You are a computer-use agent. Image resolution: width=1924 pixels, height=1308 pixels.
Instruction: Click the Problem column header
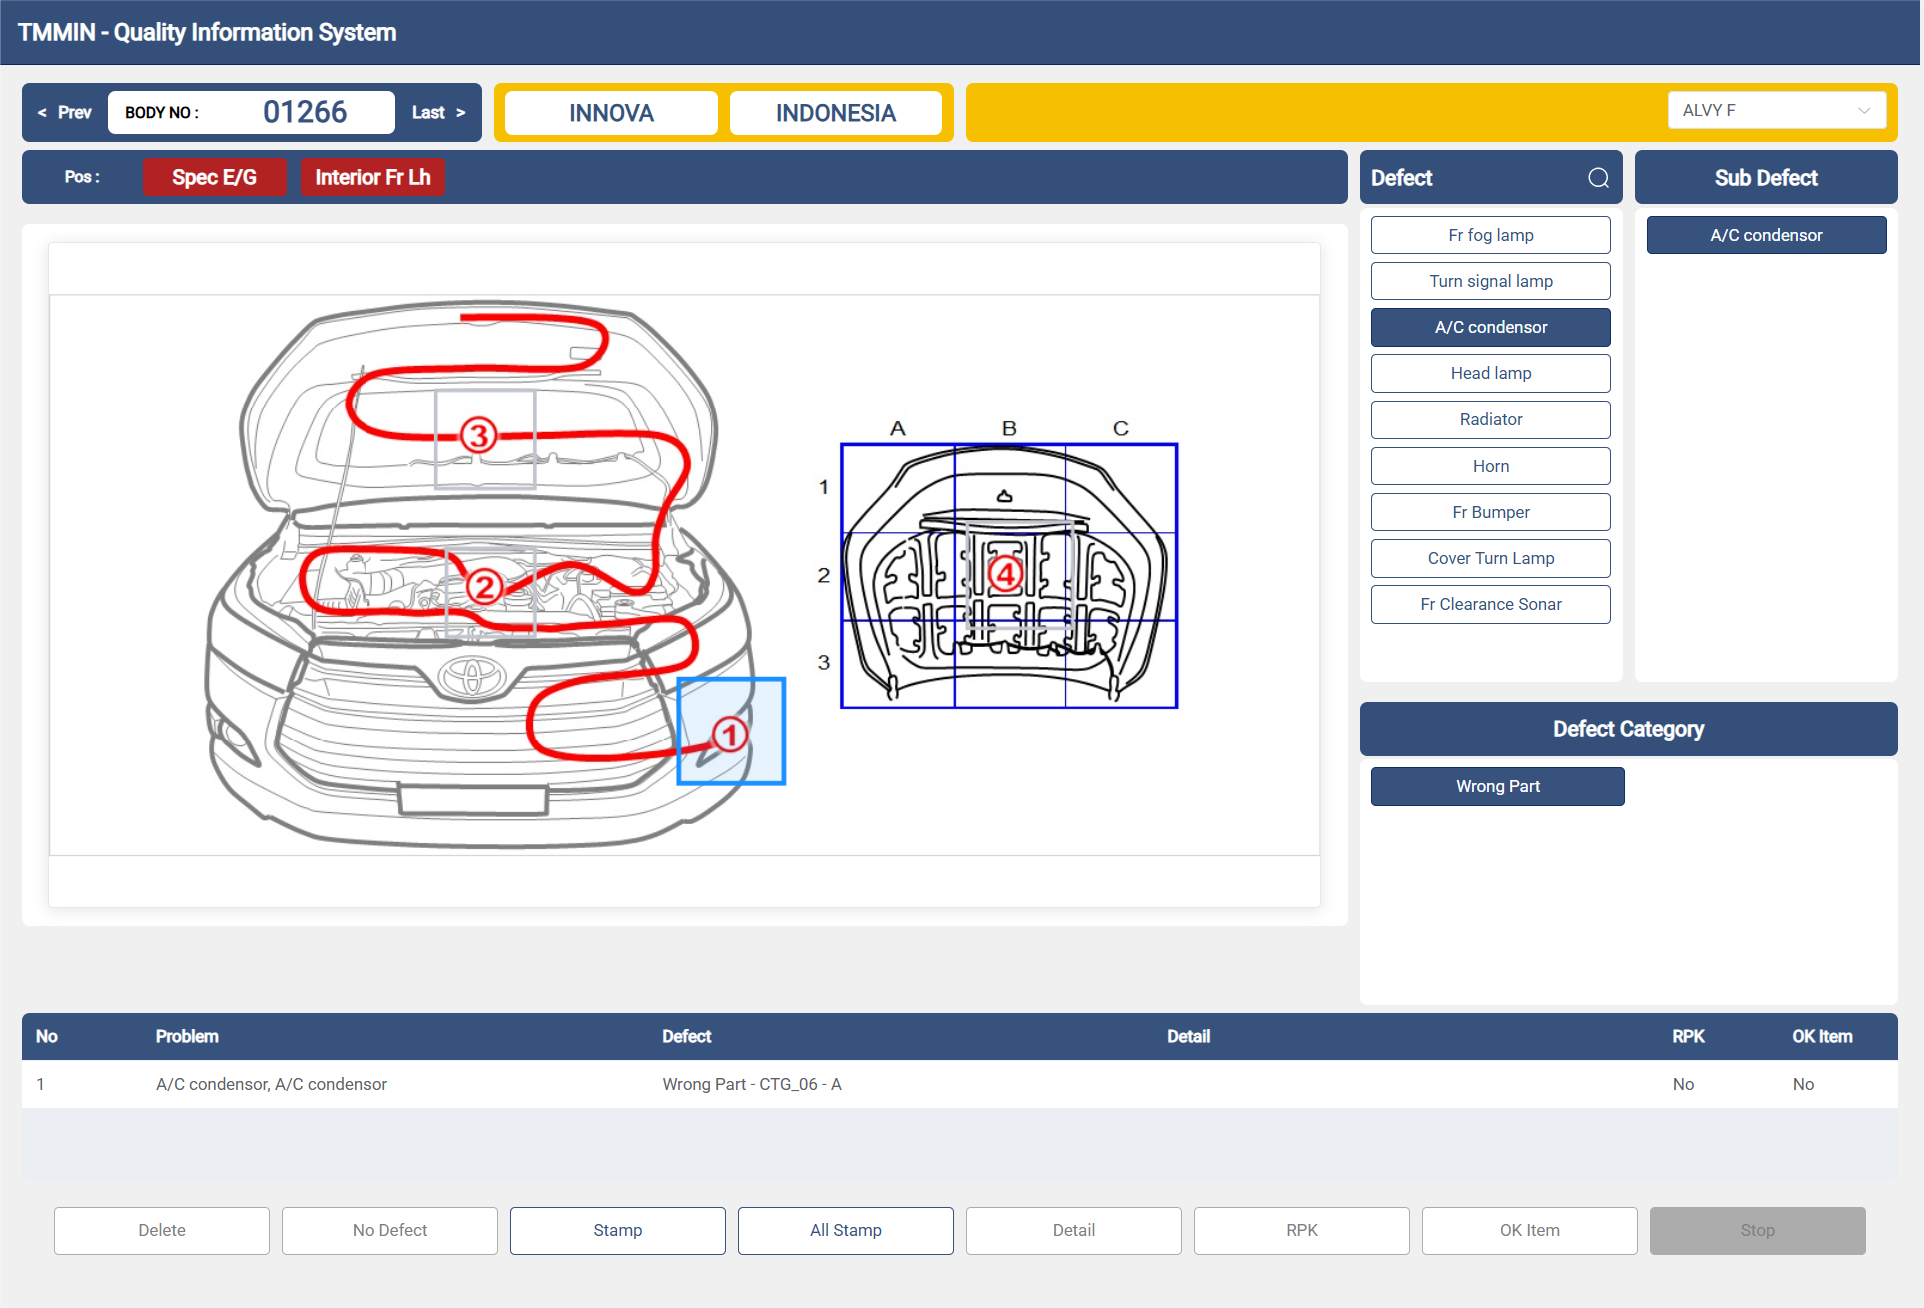click(187, 1037)
